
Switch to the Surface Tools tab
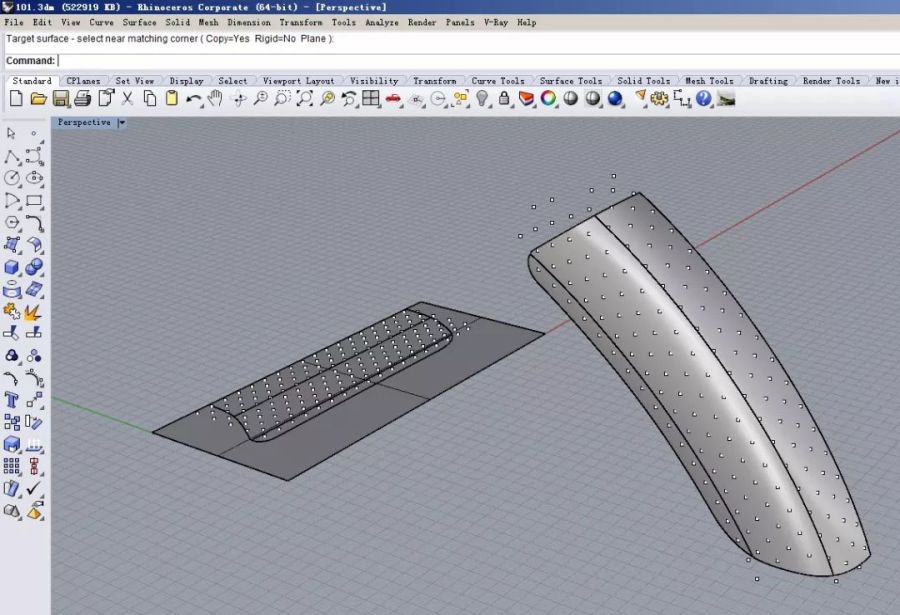click(x=570, y=81)
